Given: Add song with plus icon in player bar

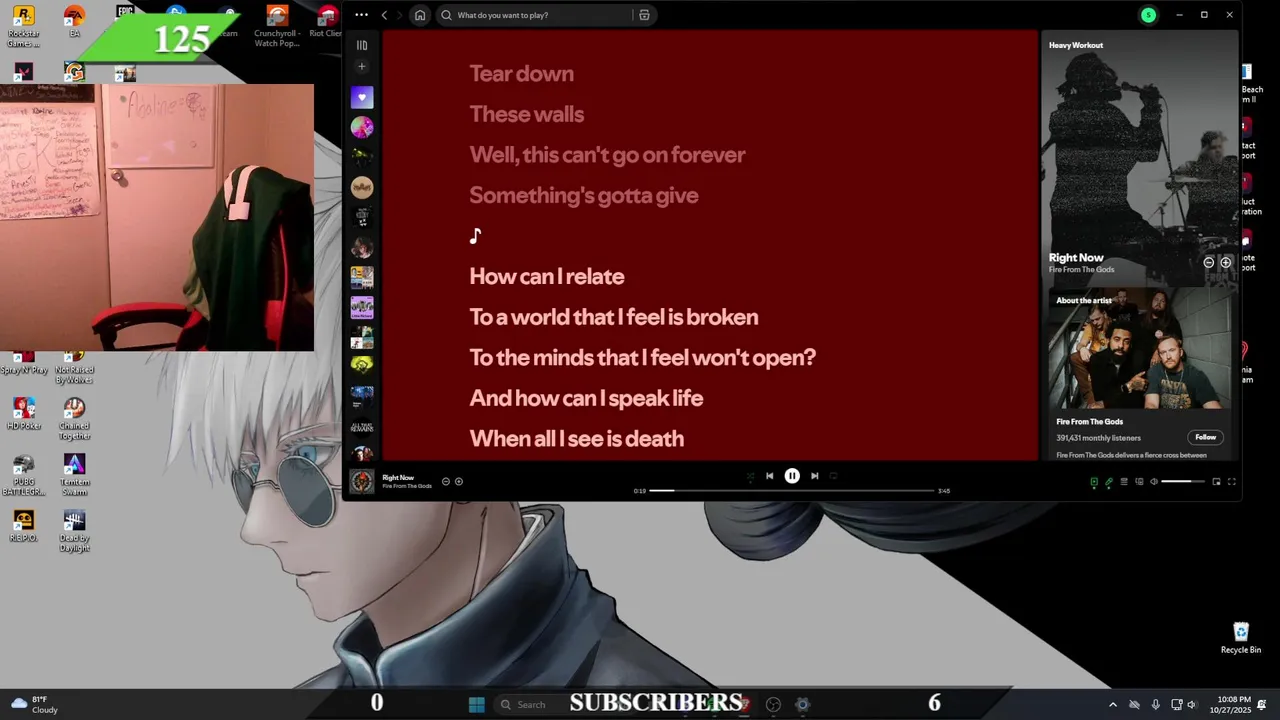Looking at the screenshot, I should point(459,482).
